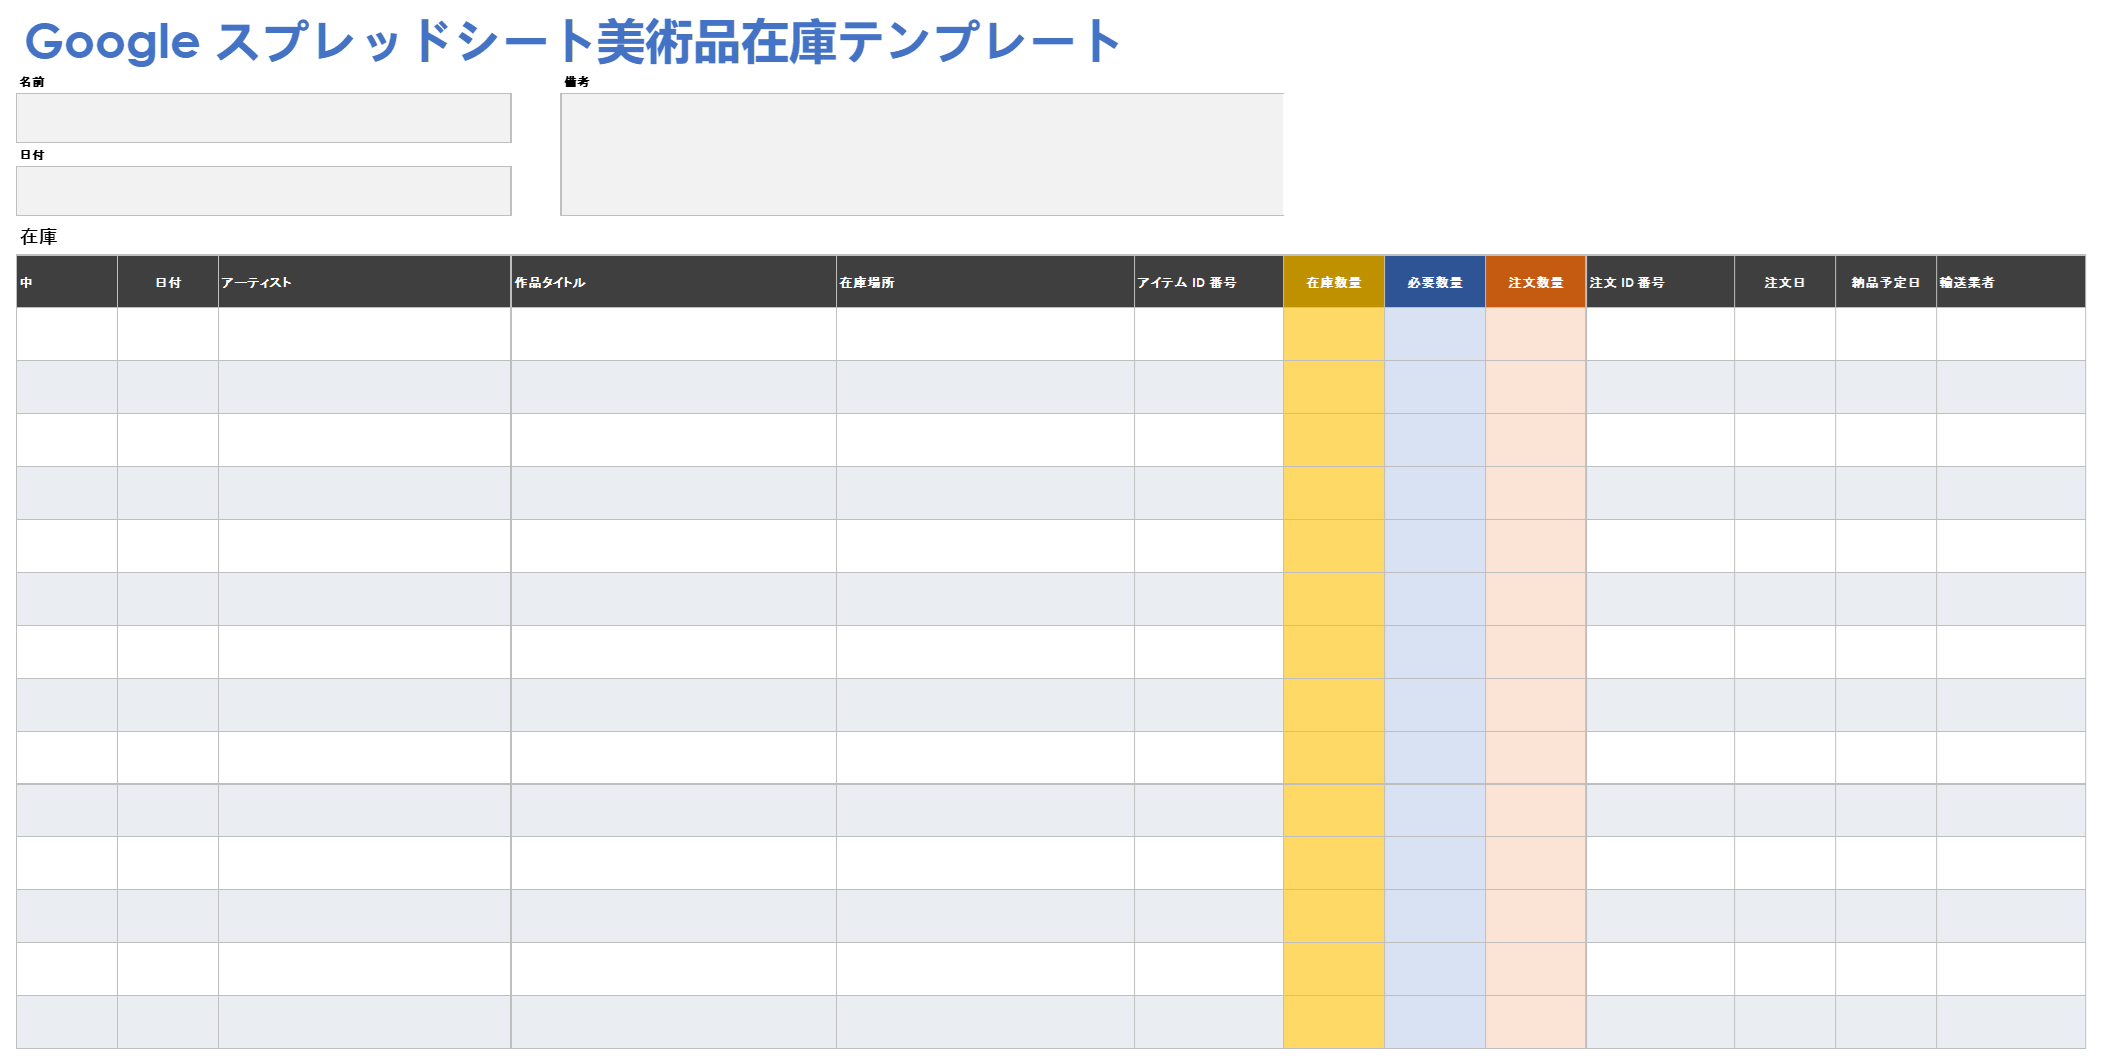Select the 注文 ID 番号 header
This screenshot has height=1064, width=2103.
pyautogui.click(x=1661, y=282)
